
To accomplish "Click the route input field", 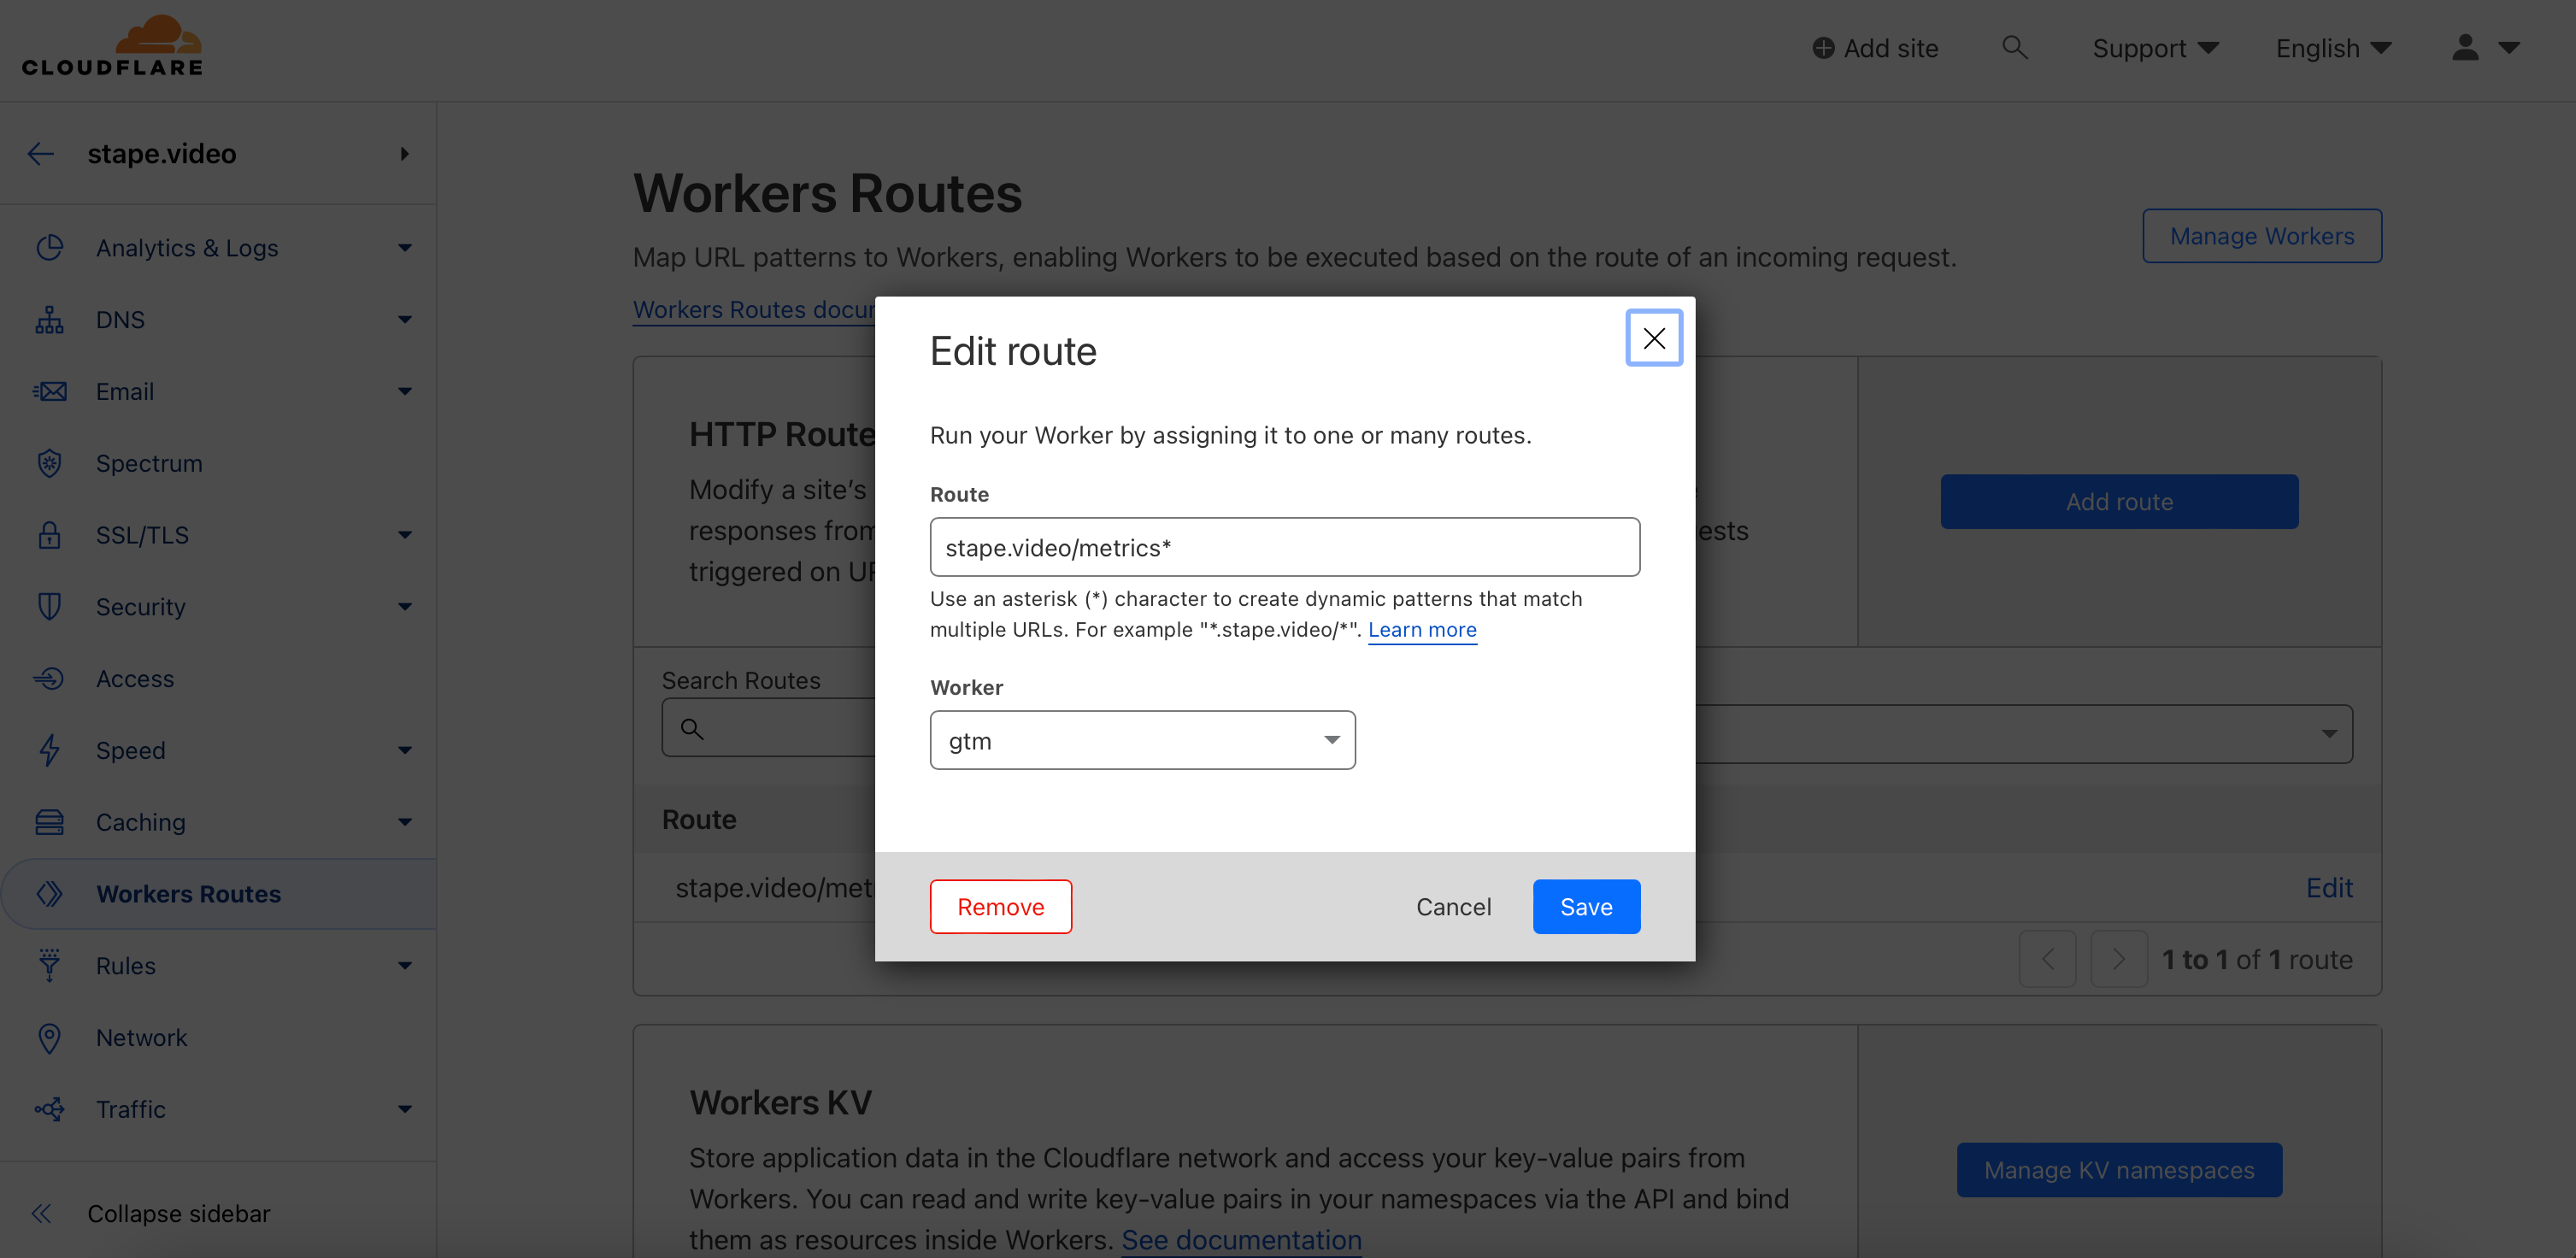I will coord(1285,545).
